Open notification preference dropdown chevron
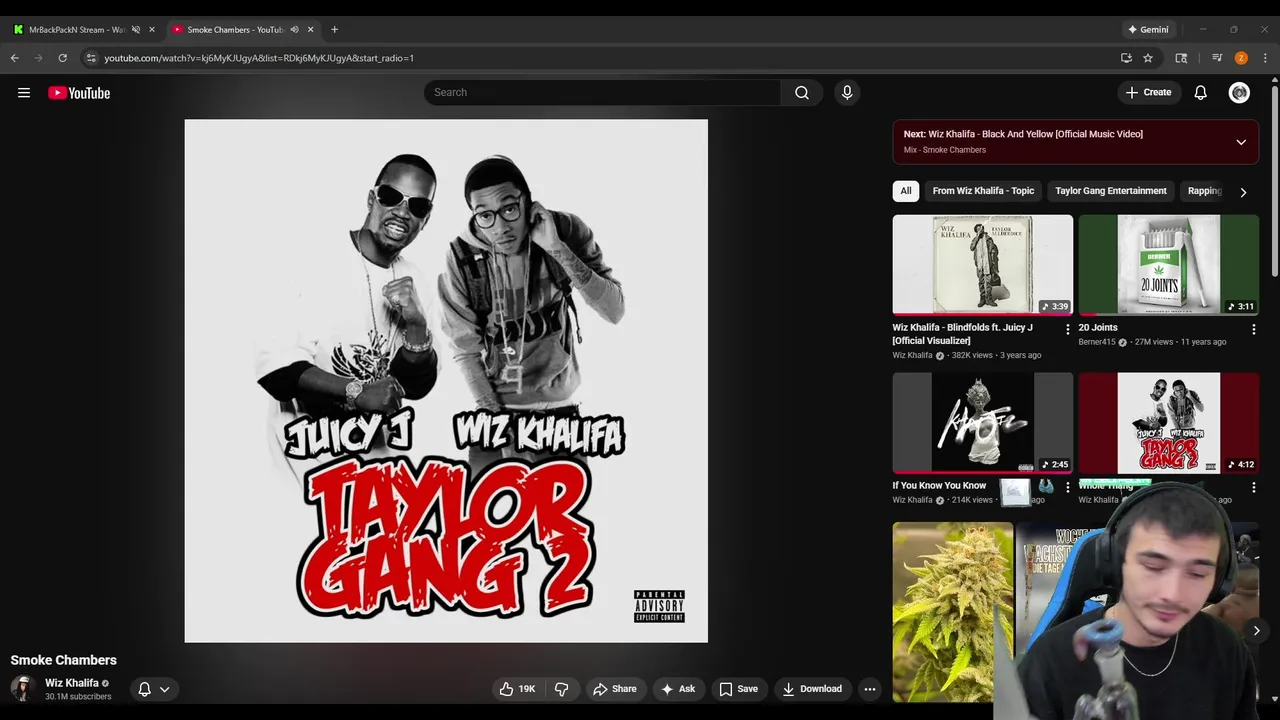Screen dimensions: 1280x720 tap(164, 689)
